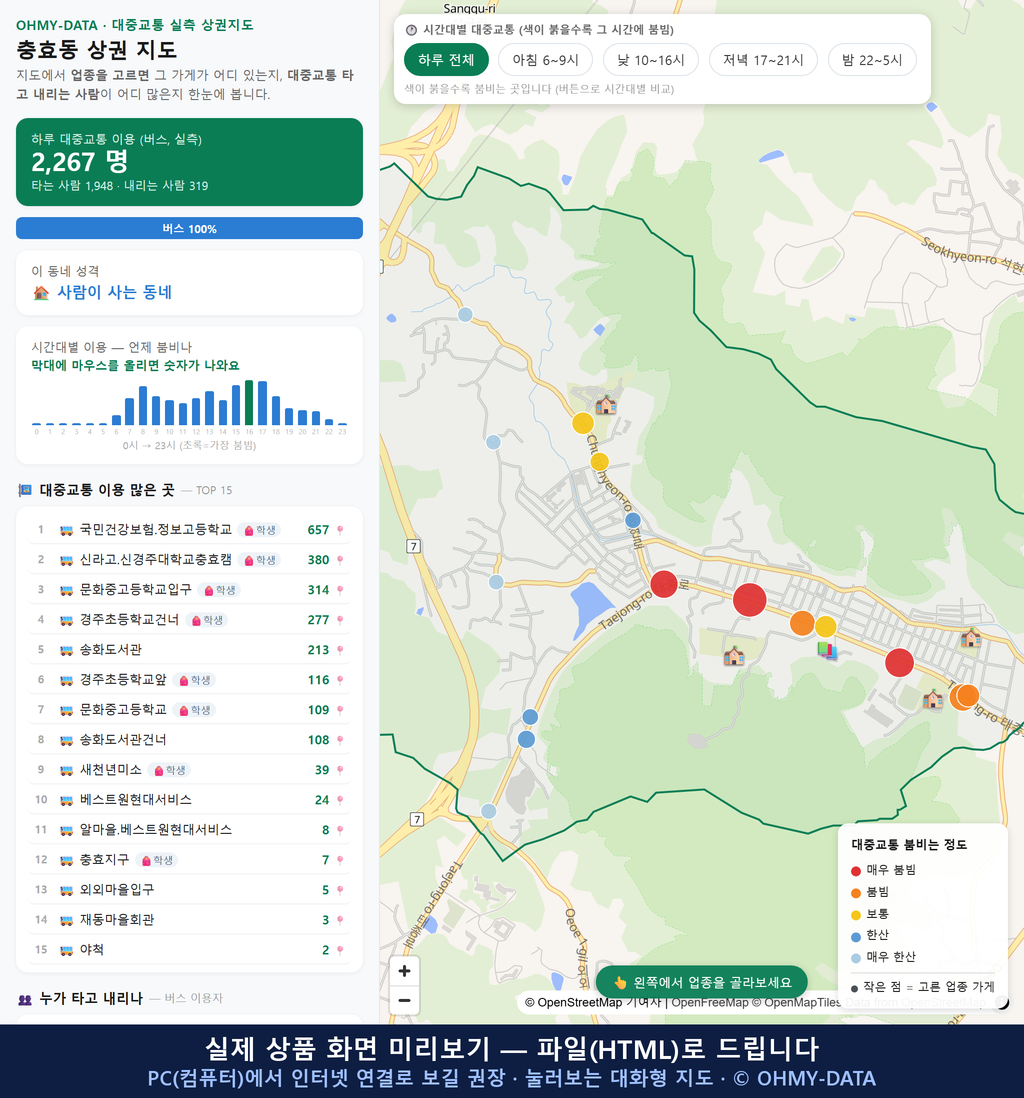Click bus icon of 외외마을입구 row
The image size is (1024, 1098).
coord(67,891)
